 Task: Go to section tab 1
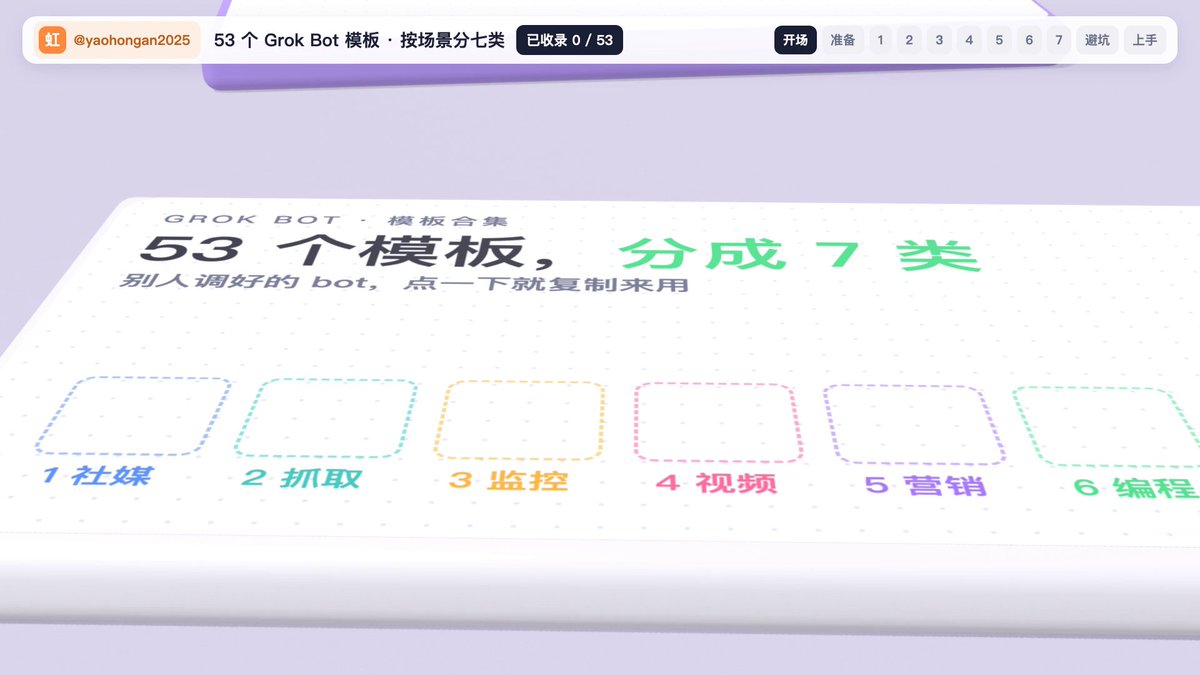click(880, 40)
